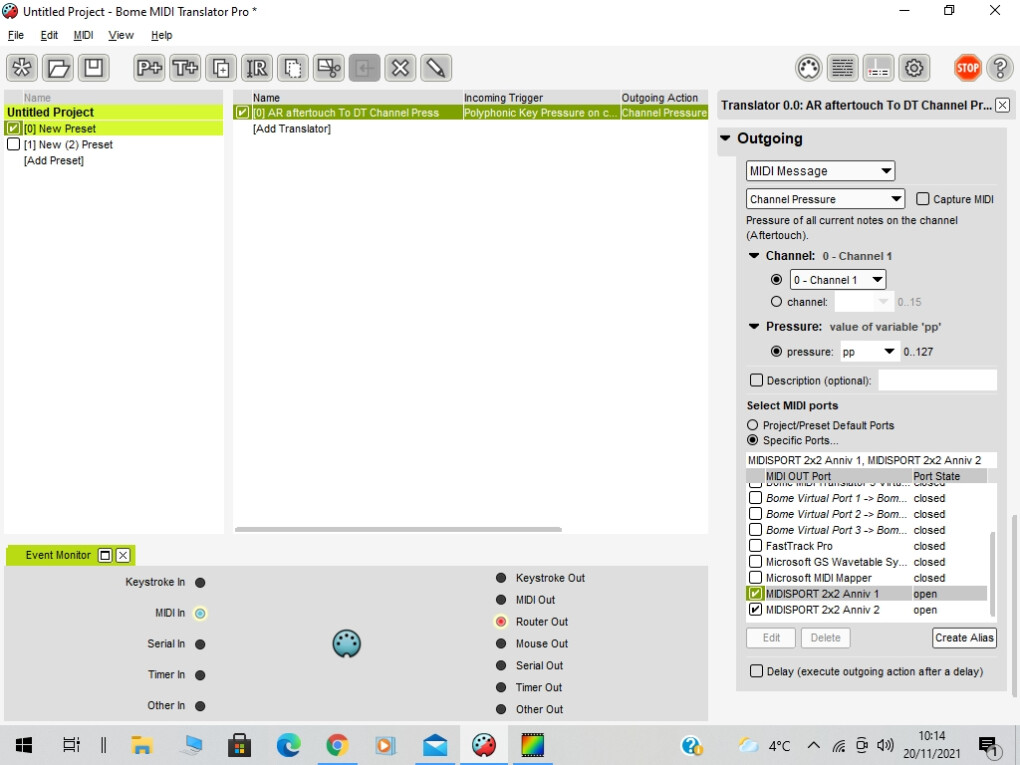1020x765 pixels.
Task: Launch File Explorer from the taskbar
Action: [142, 745]
